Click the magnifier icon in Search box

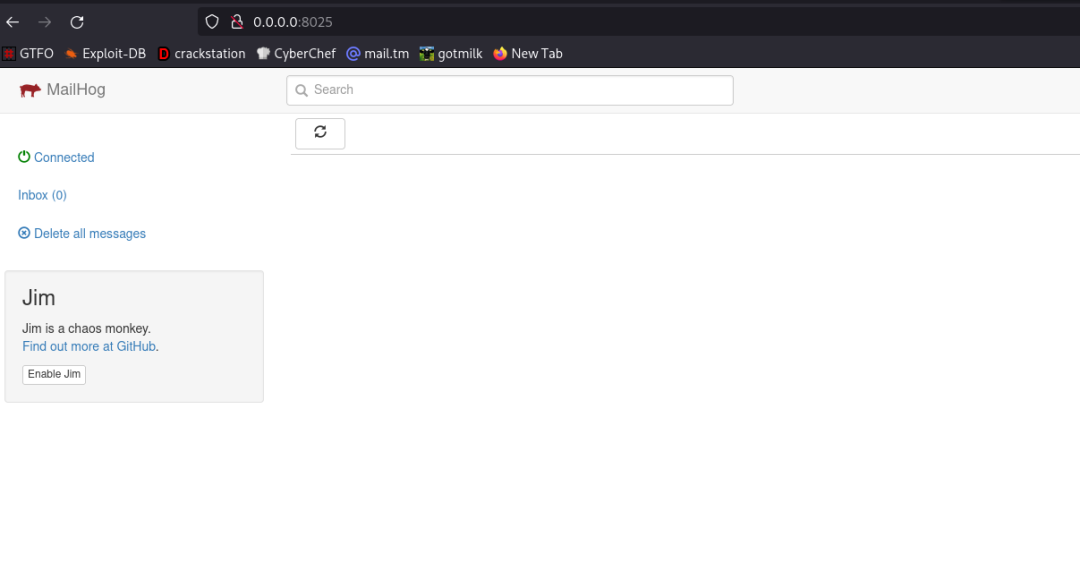tap(301, 90)
